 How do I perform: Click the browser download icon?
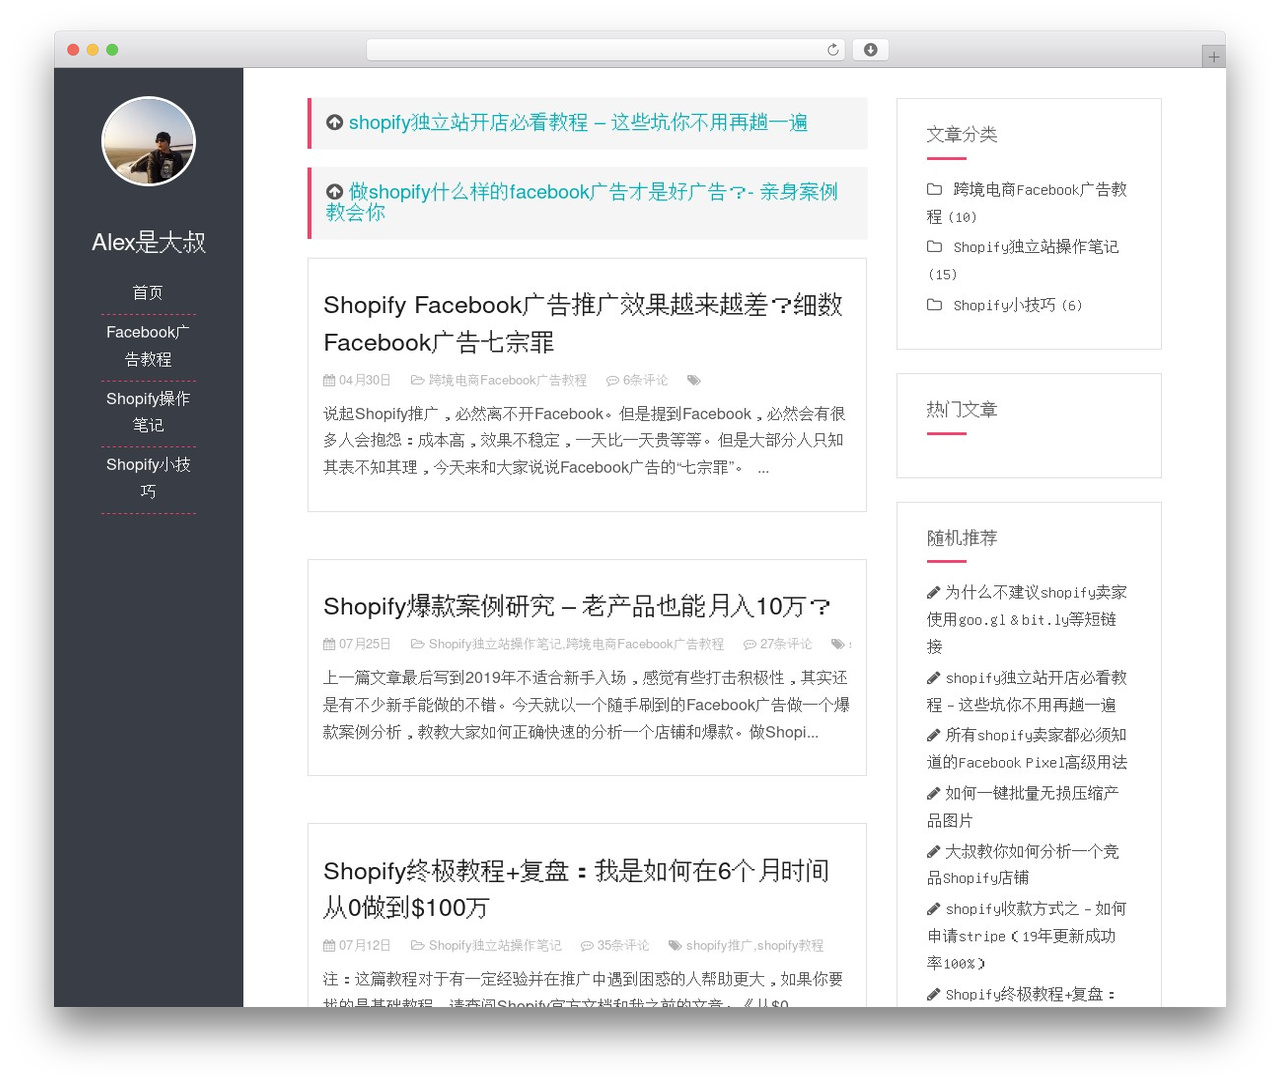870,50
